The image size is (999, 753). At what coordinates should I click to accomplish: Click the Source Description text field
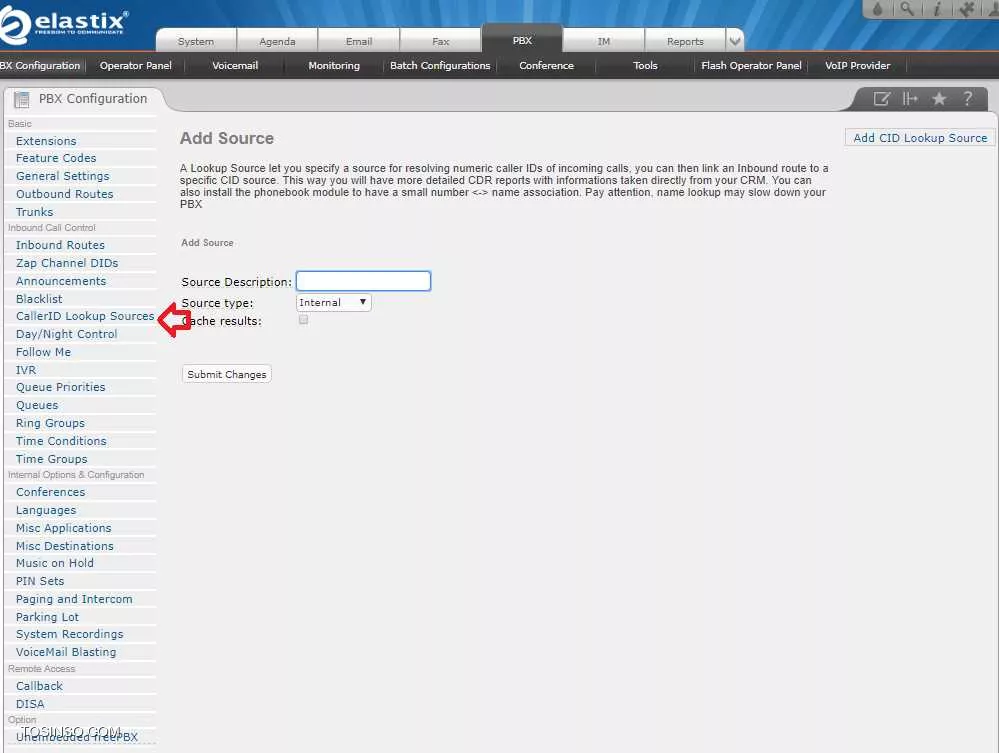[363, 281]
